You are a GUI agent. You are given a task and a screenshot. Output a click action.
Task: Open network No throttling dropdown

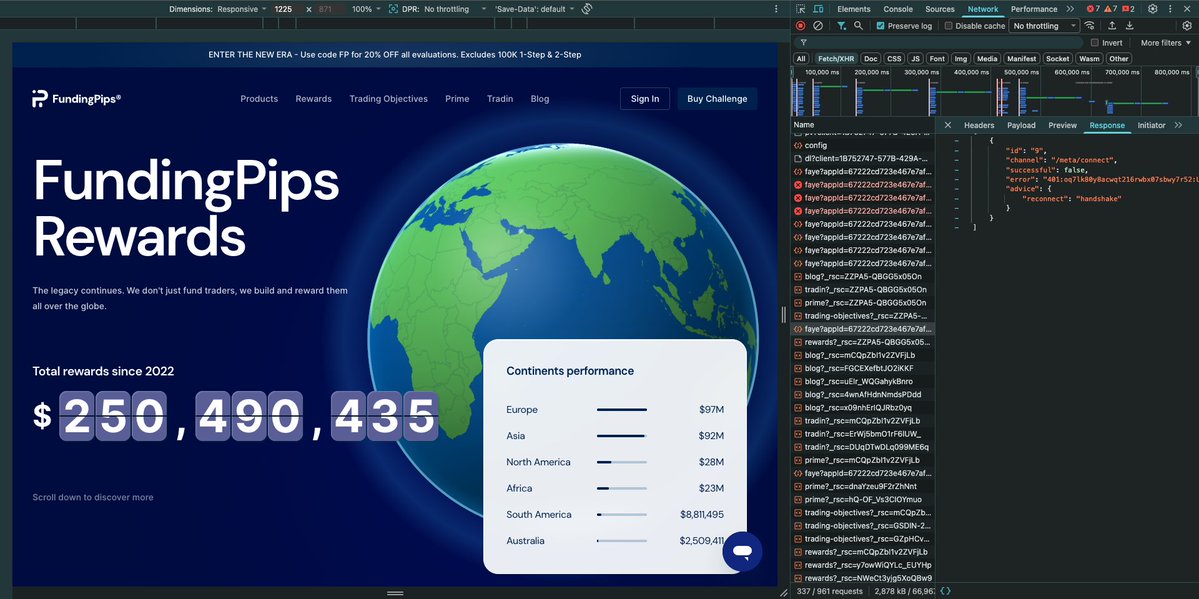(x=1044, y=26)
